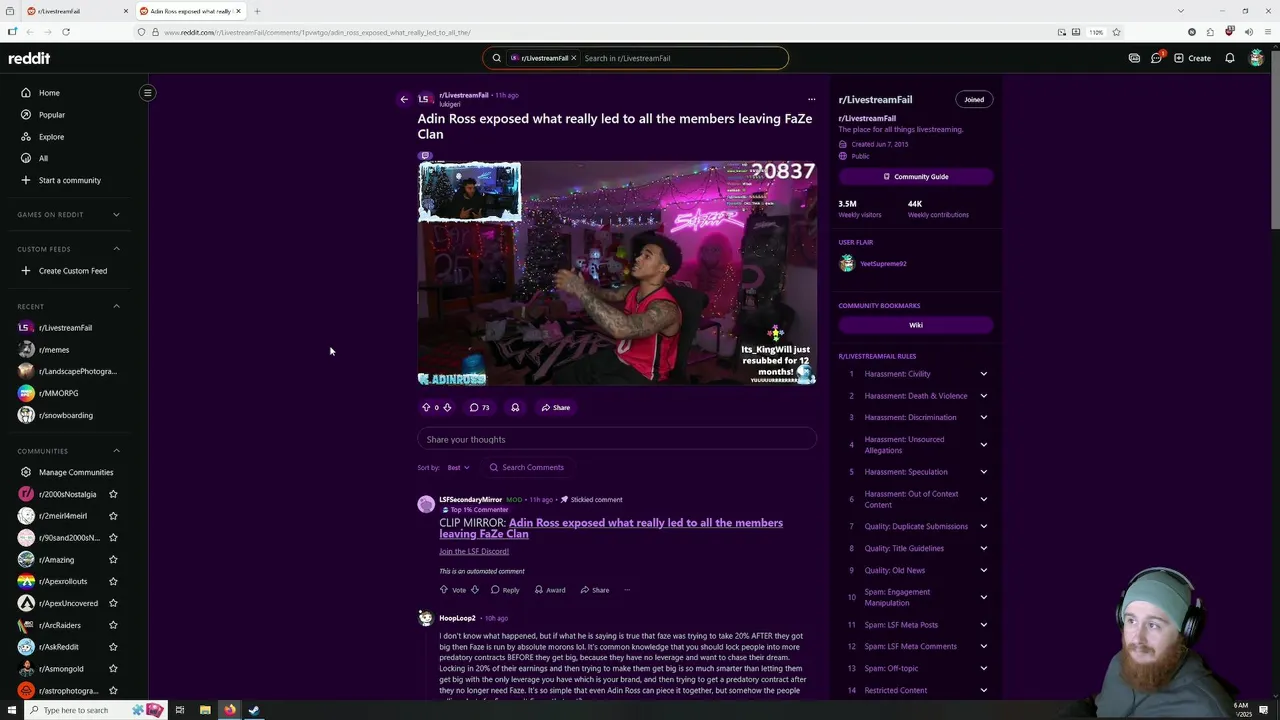The width and height of the screenshot is (1280, 720).
Task: Favorite r/90sand2000sN... community star
Action: pyautogui.click(x=113, y=538)
